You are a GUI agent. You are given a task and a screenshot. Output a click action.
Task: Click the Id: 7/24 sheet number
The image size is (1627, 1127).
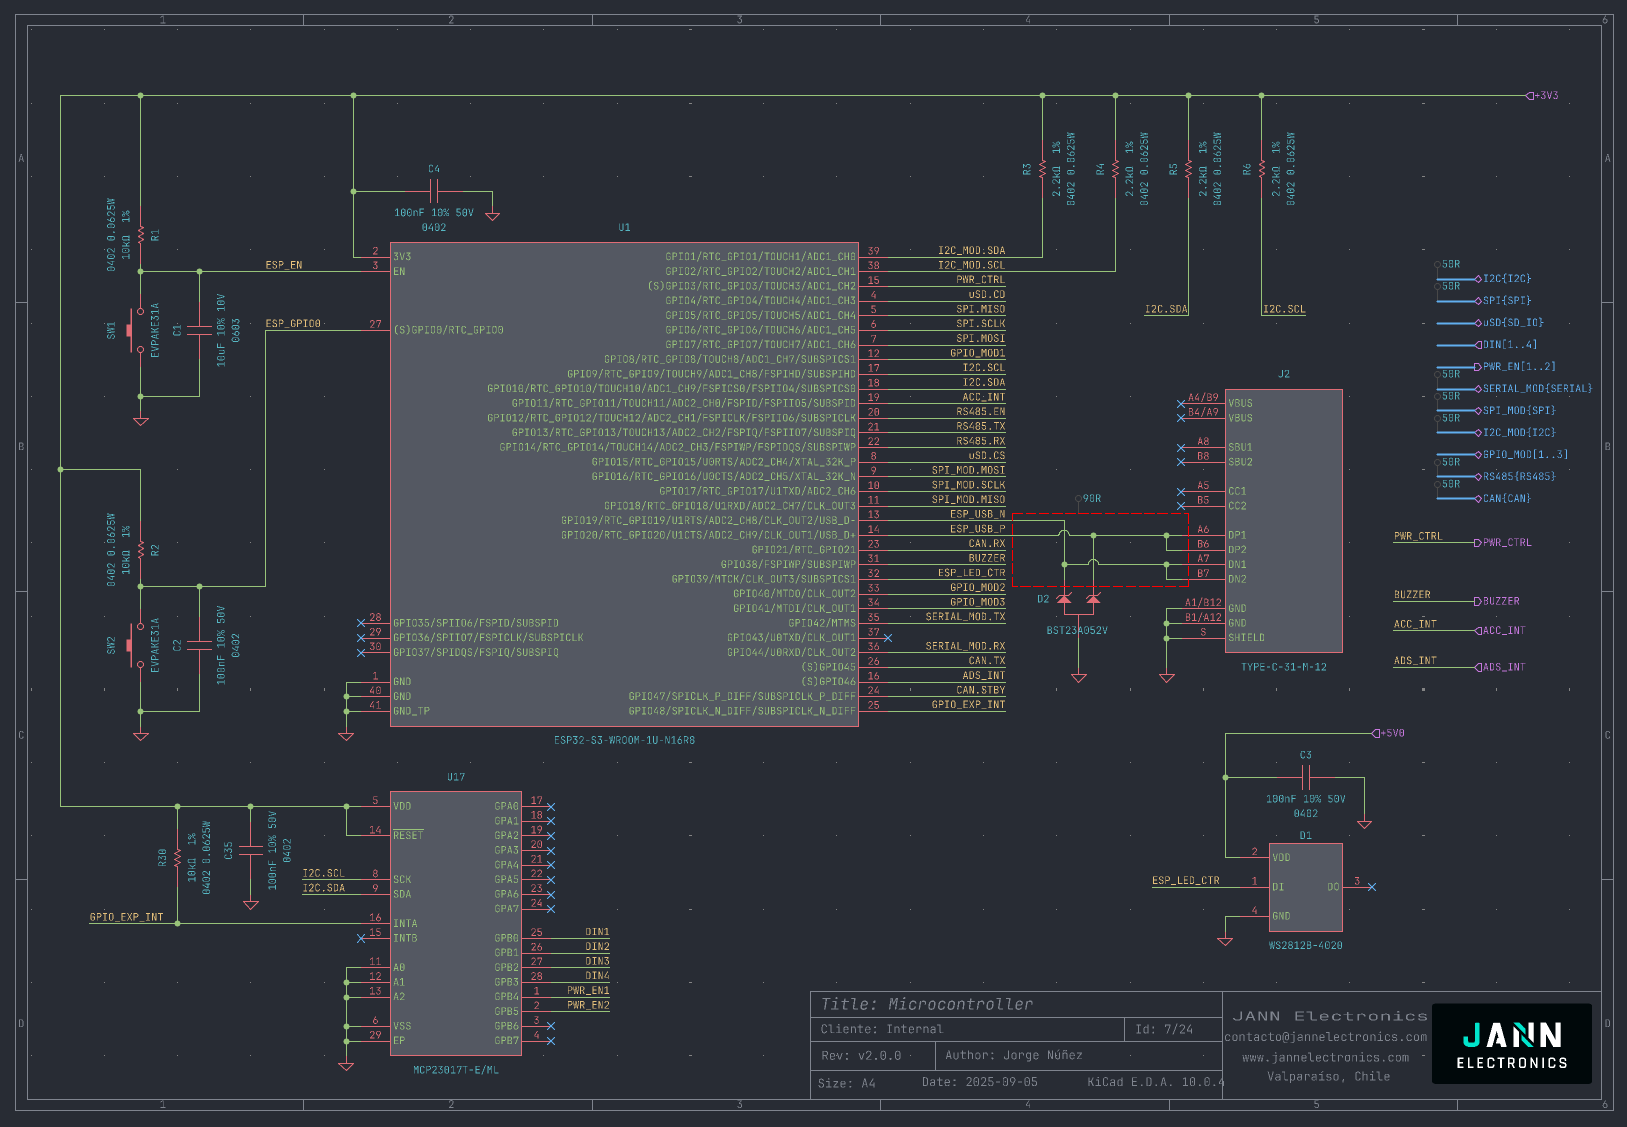click(1164, 1029)
